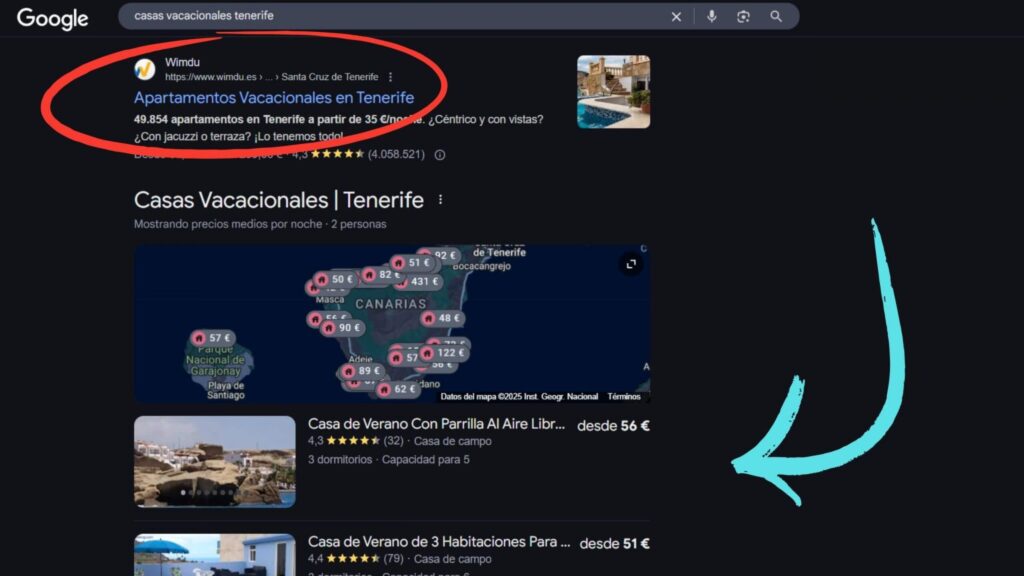Select the 51 € map pin
Viewport: 1024px width, 576px height.
(x=413, y=263)
